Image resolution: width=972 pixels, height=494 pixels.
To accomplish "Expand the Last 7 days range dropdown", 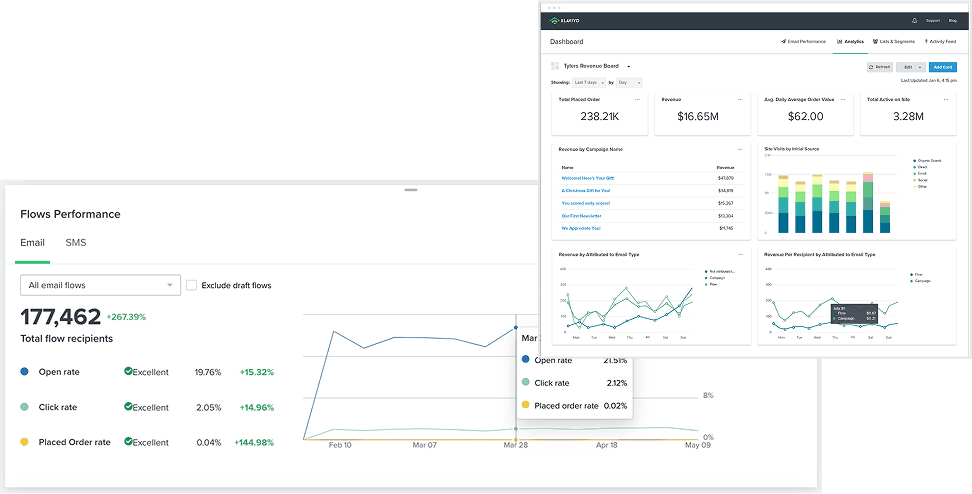I will [x=589, y=82].
